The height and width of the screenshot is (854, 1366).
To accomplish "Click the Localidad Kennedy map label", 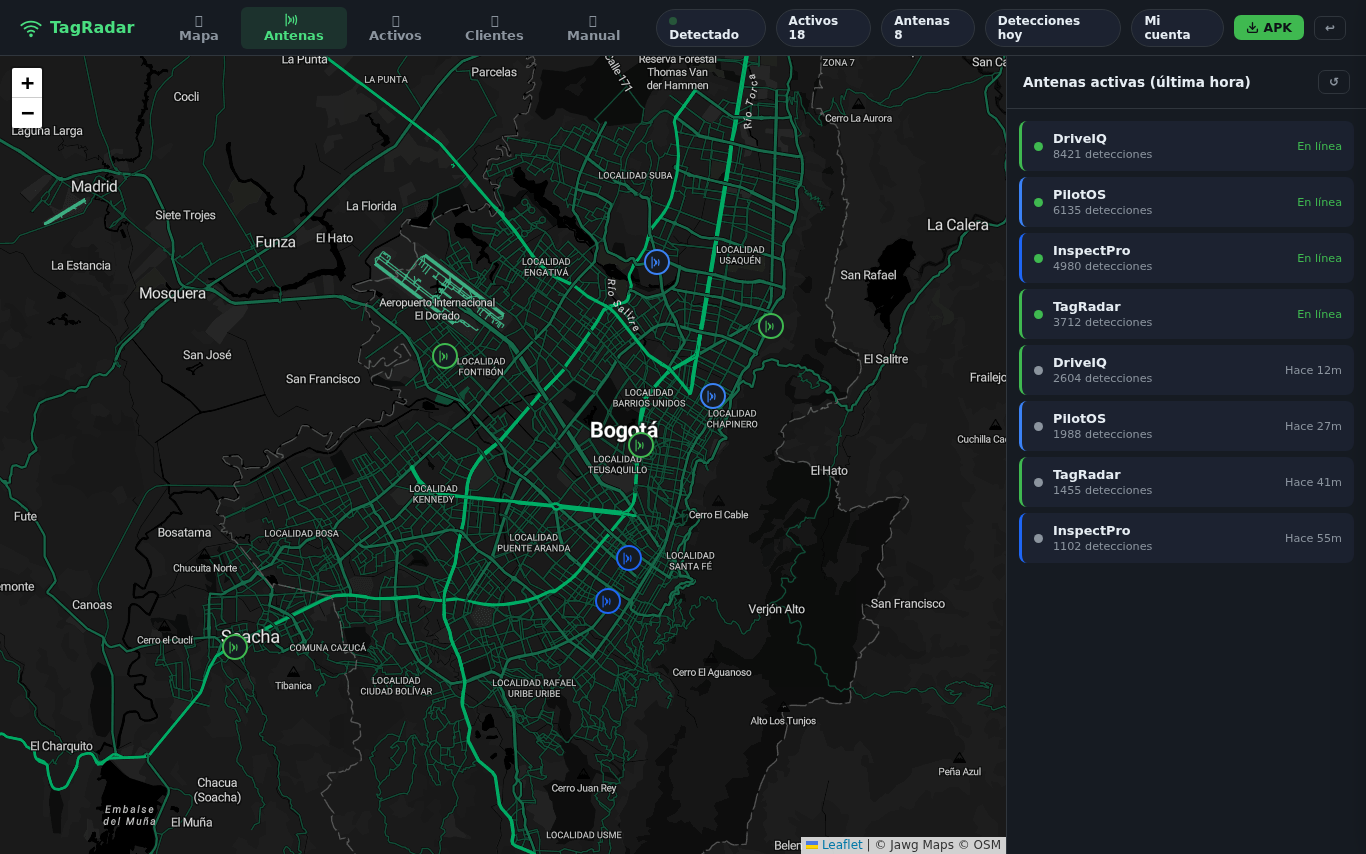I will pyautogui.click(x=433, y=494).
